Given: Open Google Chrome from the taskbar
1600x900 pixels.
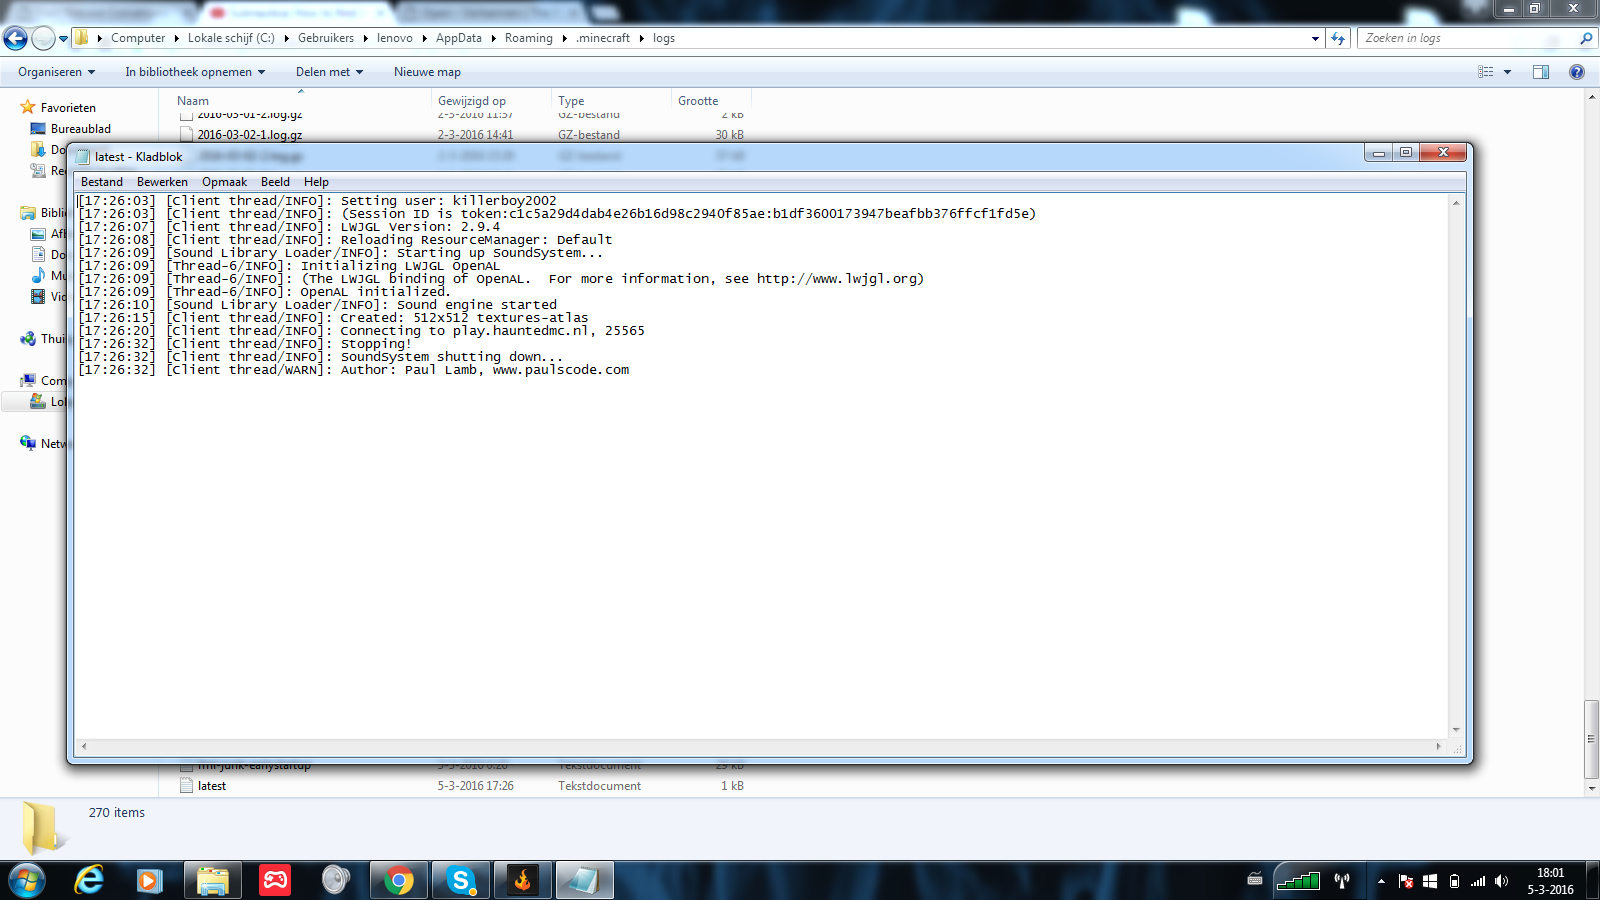Looking at the screenshot, I should [398, 880].
